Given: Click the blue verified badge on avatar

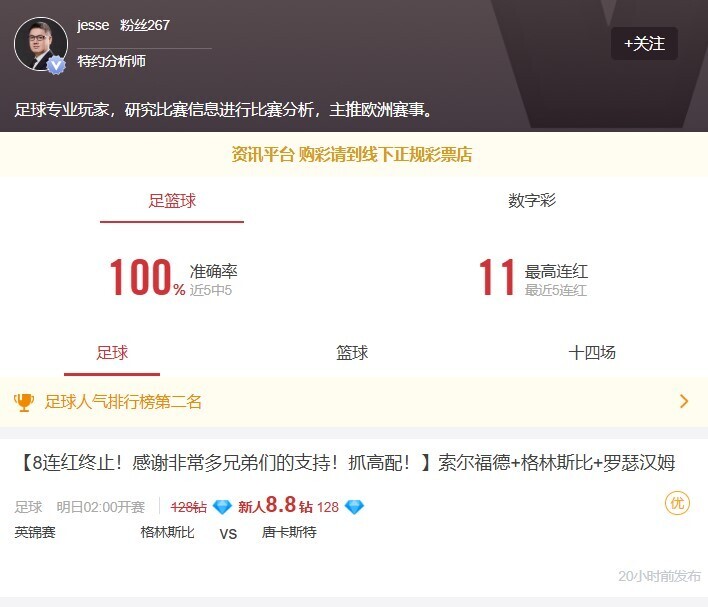Looking at the screenshot, I should tap(57, 64).
